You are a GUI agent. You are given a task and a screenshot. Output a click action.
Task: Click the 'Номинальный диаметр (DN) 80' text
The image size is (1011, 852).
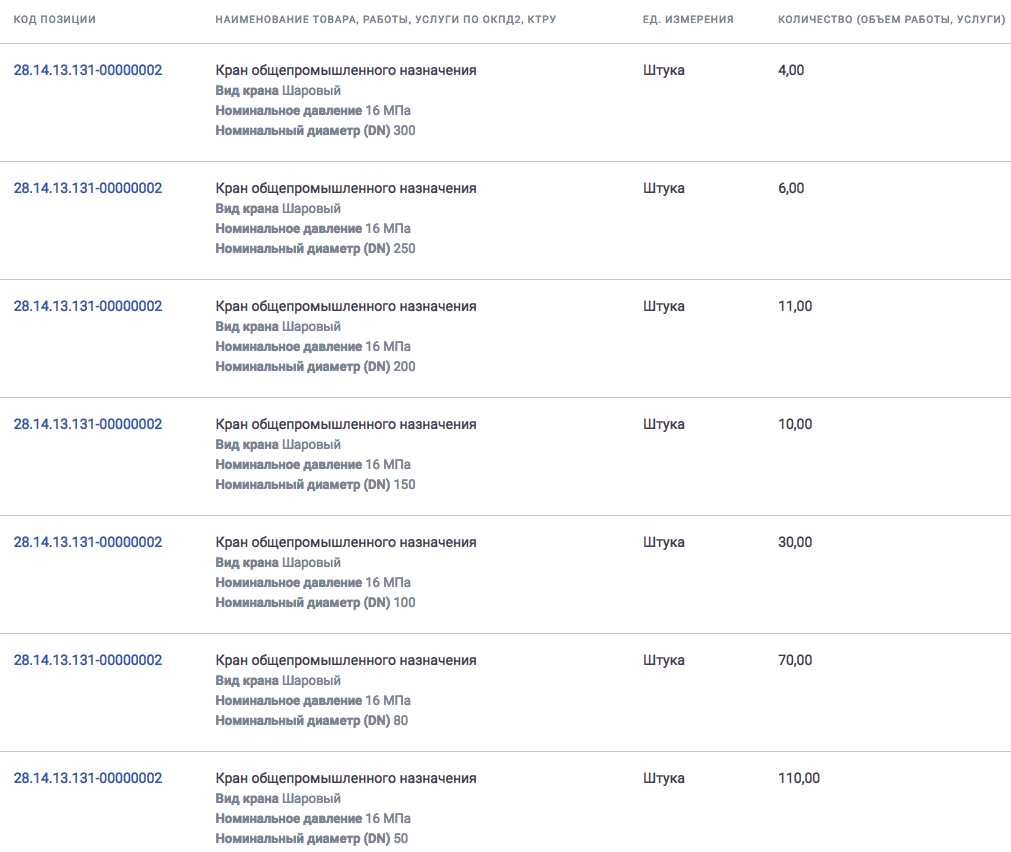pyautogui.click(x=311, y=720)
